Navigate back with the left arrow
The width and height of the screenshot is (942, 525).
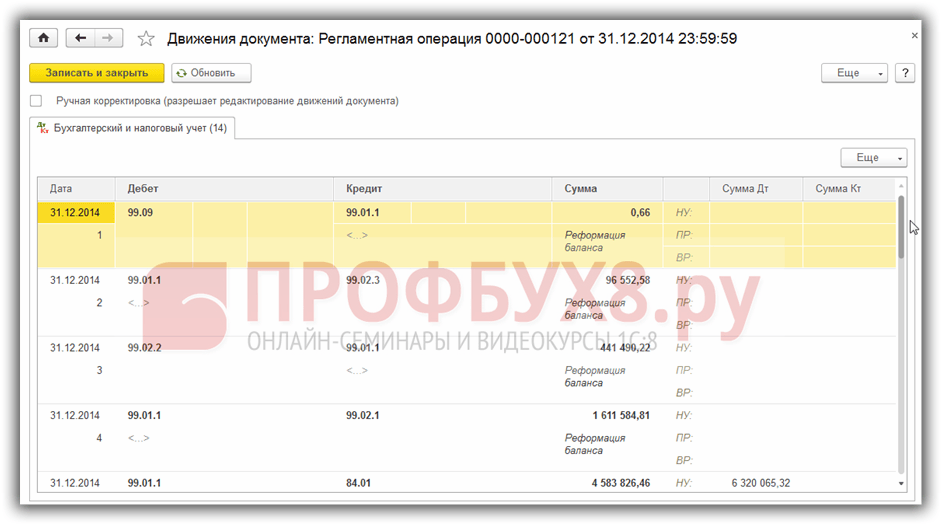(80, 38)
